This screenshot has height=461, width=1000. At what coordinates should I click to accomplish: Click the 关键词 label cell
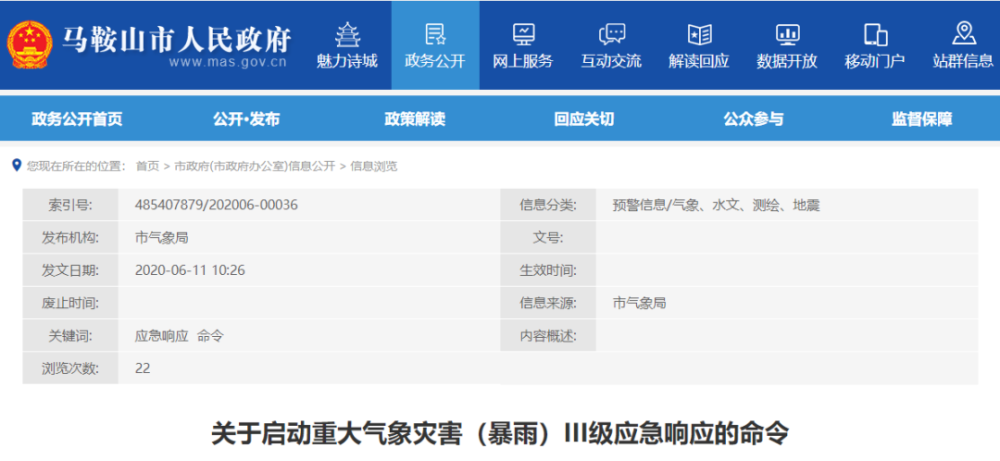pos(70,336)
